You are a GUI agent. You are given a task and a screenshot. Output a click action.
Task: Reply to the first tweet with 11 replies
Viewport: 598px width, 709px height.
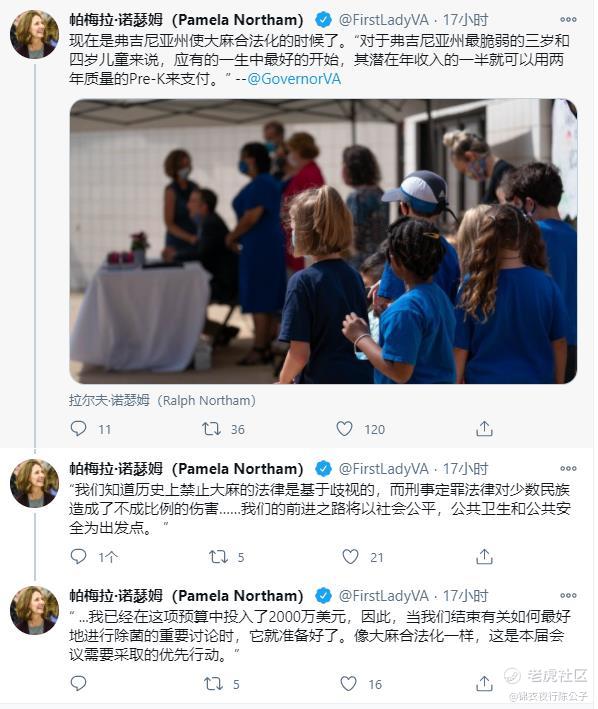(x=78, y=428)
